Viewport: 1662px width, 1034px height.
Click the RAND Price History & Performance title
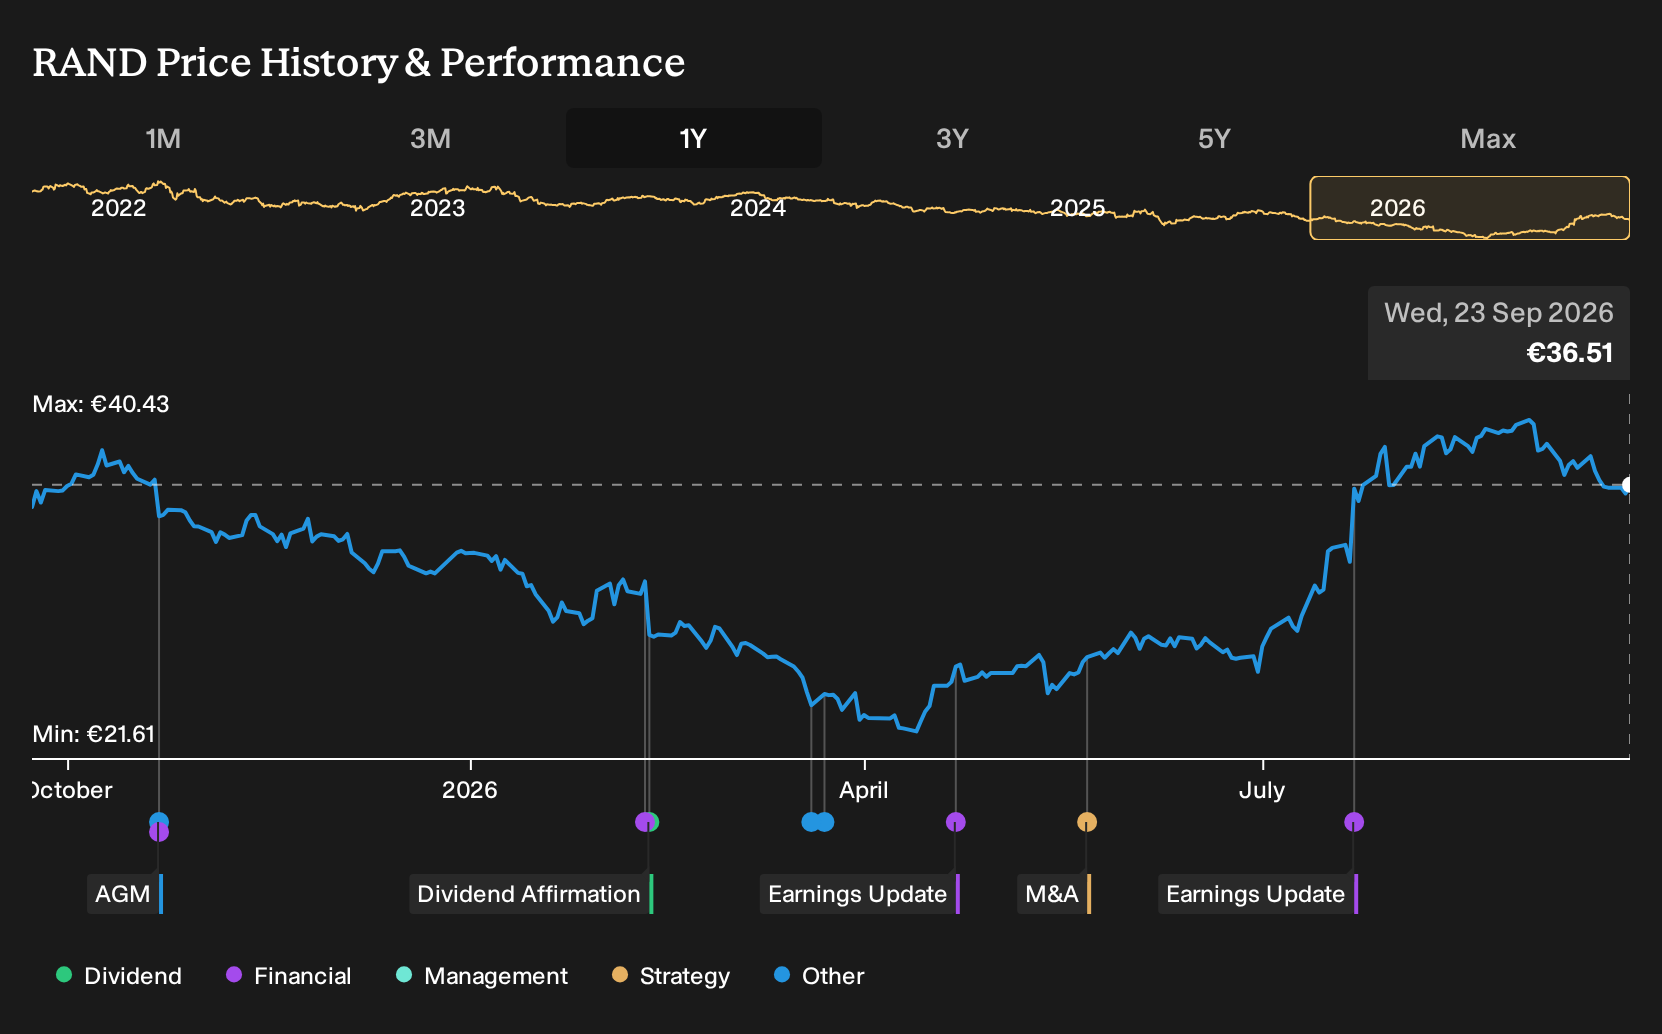359,62
